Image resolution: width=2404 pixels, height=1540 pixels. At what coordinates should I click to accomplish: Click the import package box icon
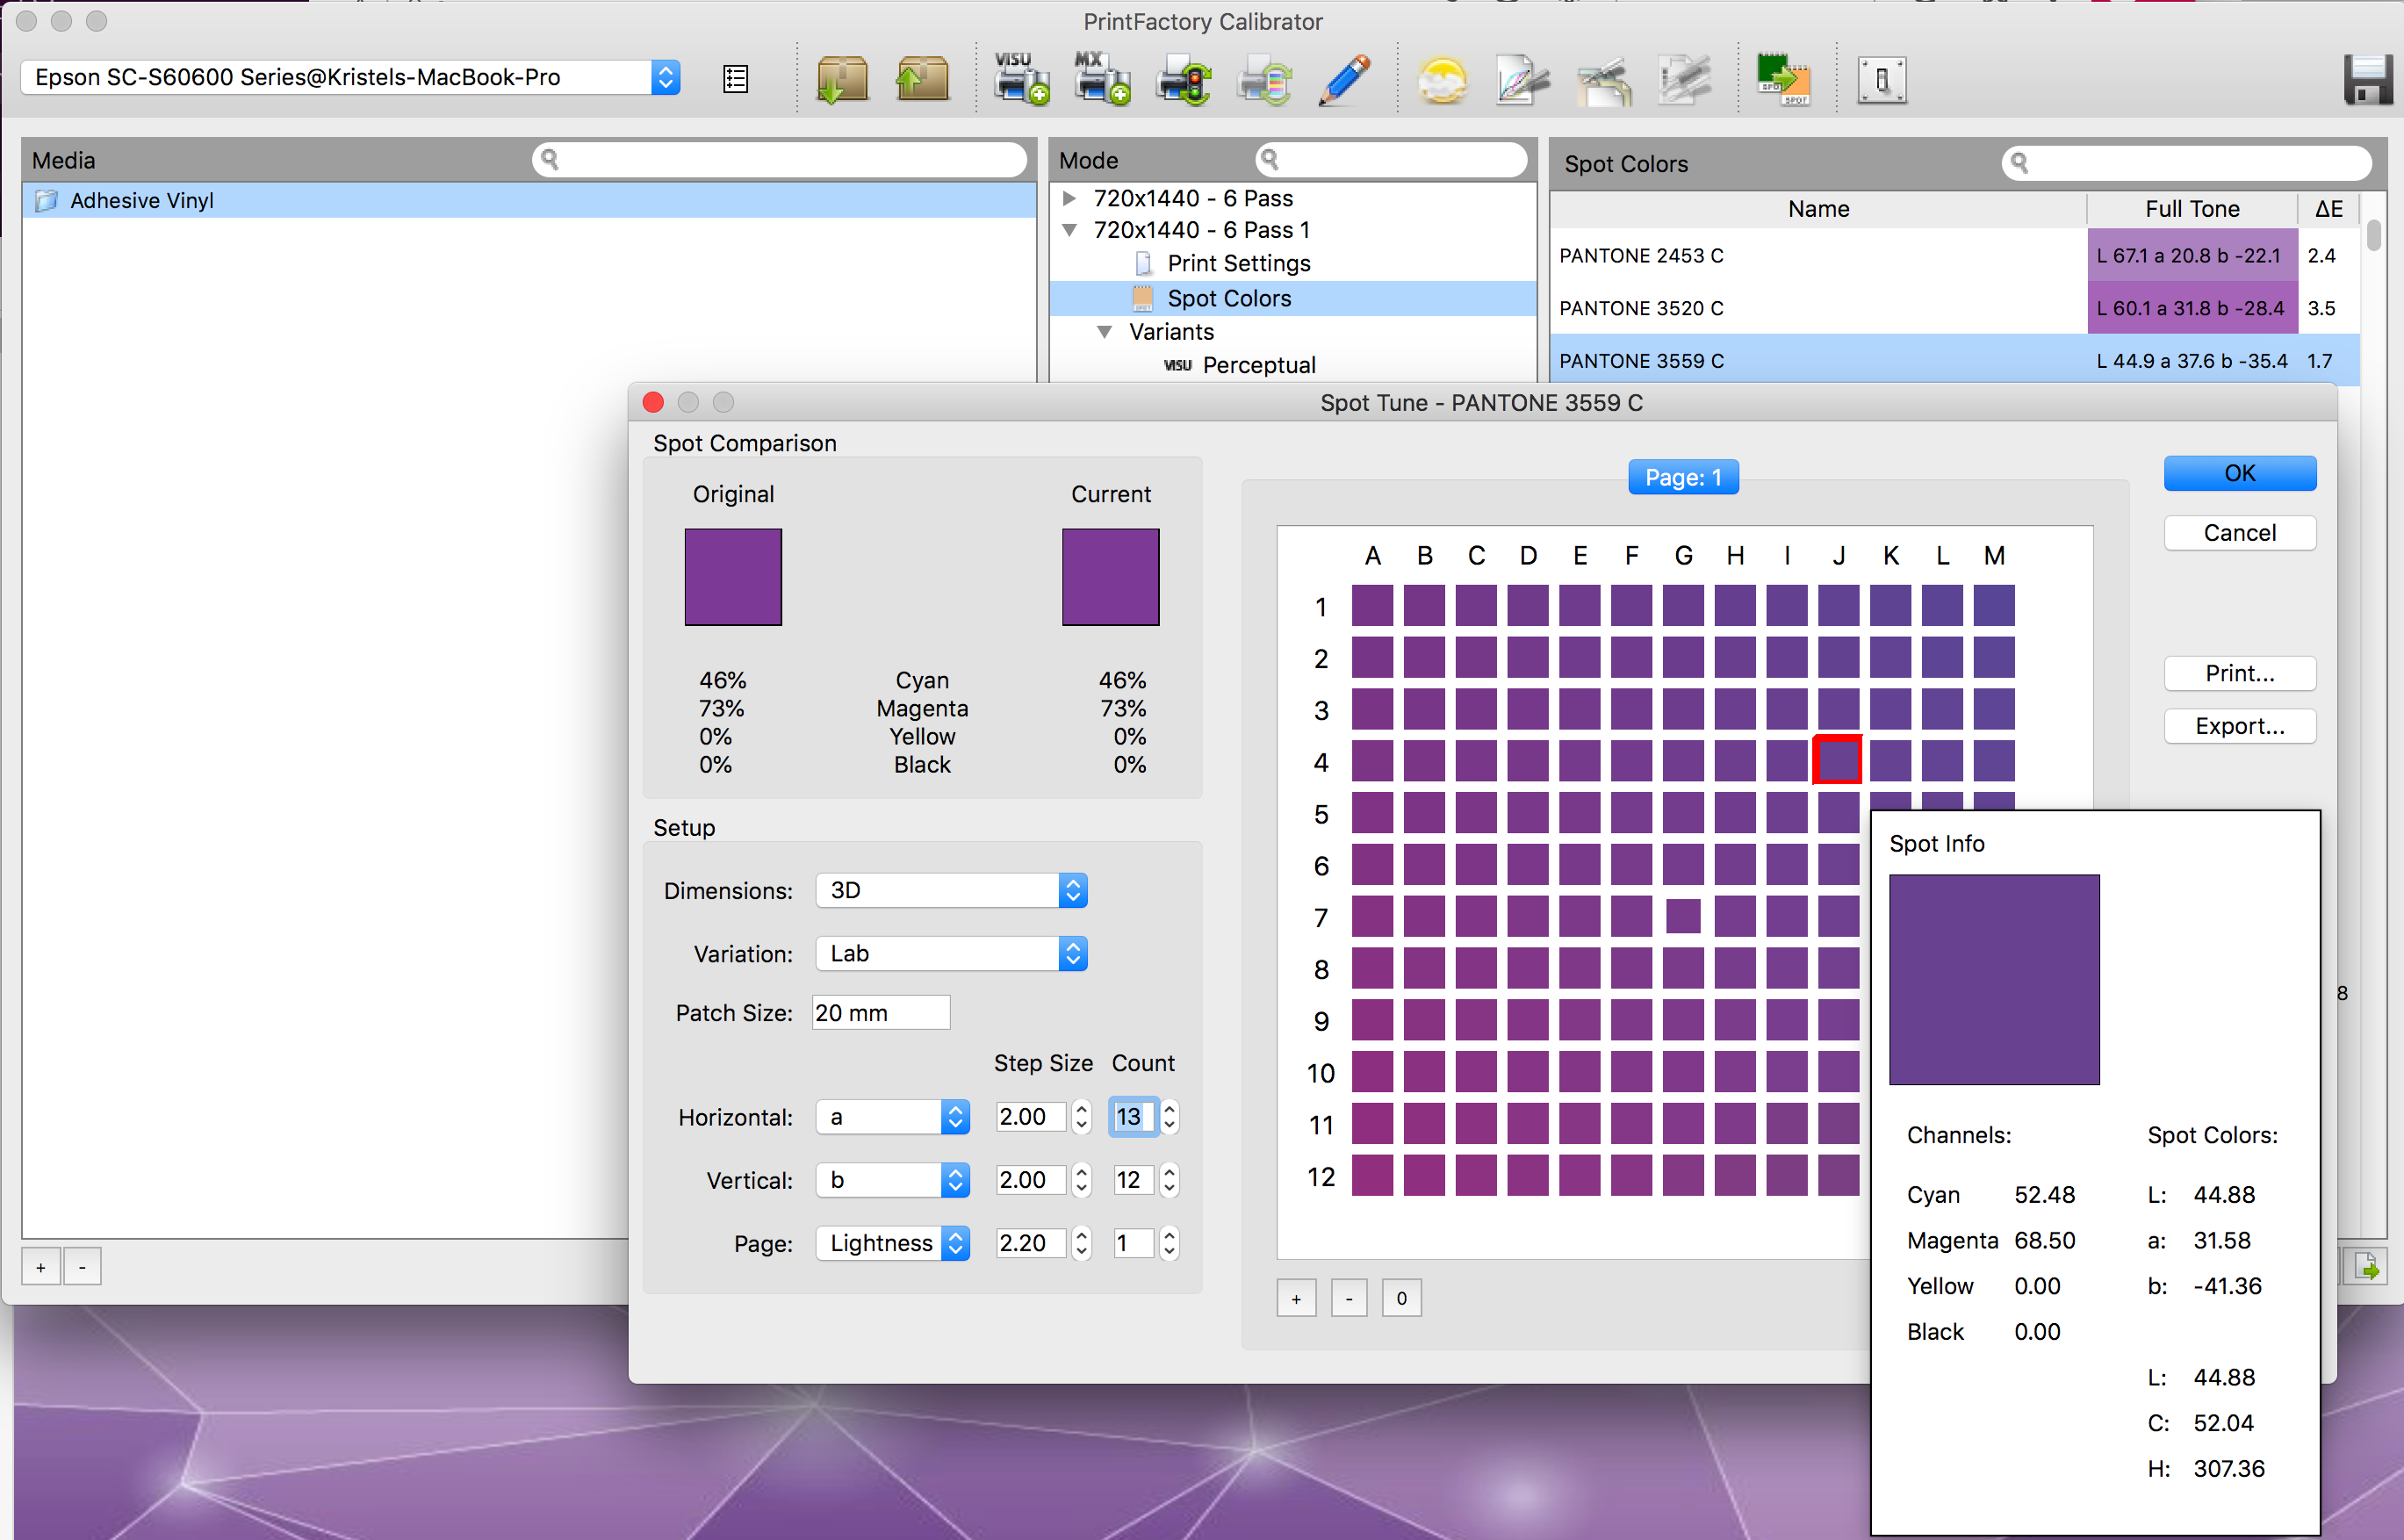tap(841, 80)
